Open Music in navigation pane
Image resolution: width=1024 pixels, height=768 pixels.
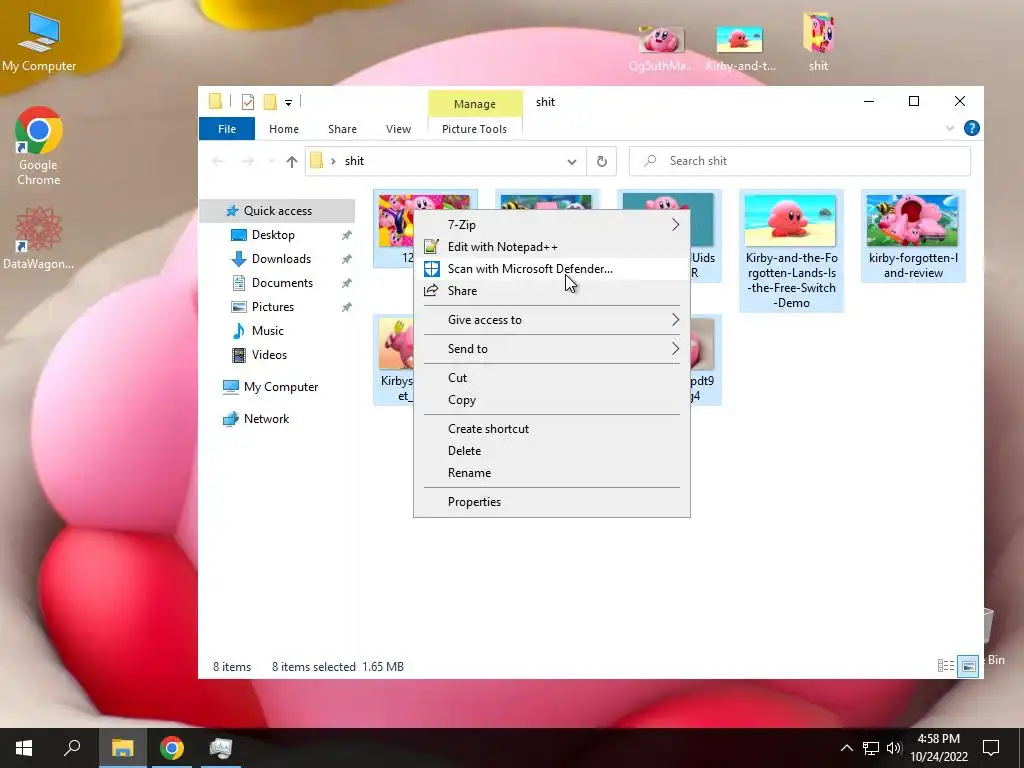[x=267, y=331]
